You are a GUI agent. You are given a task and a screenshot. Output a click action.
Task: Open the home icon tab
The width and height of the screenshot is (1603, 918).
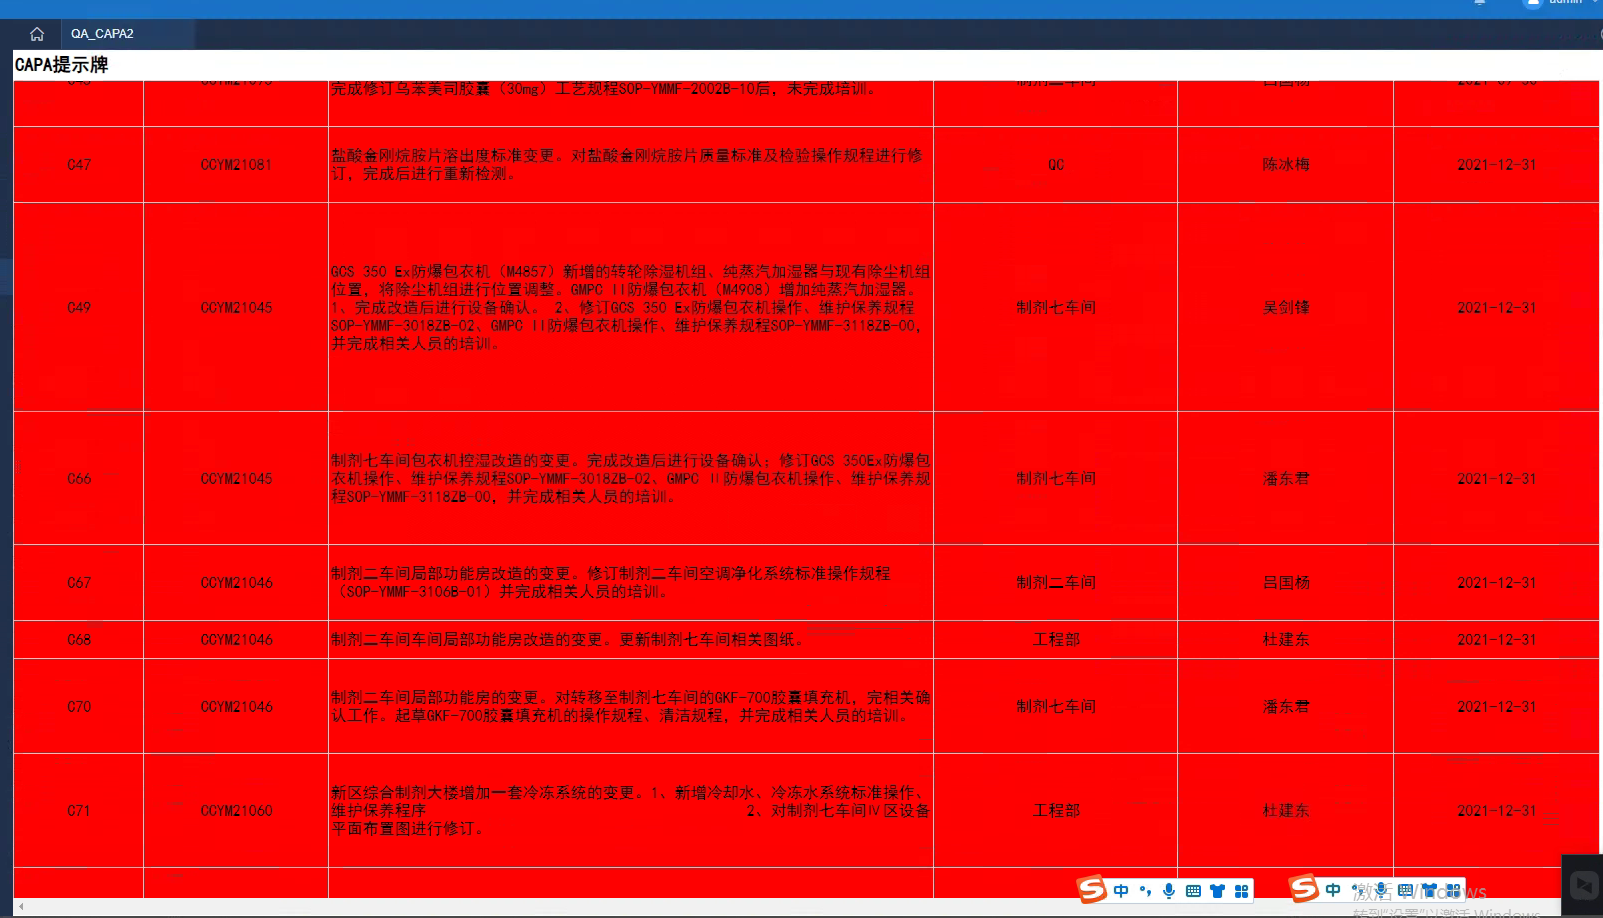click(x=37, y=34)
